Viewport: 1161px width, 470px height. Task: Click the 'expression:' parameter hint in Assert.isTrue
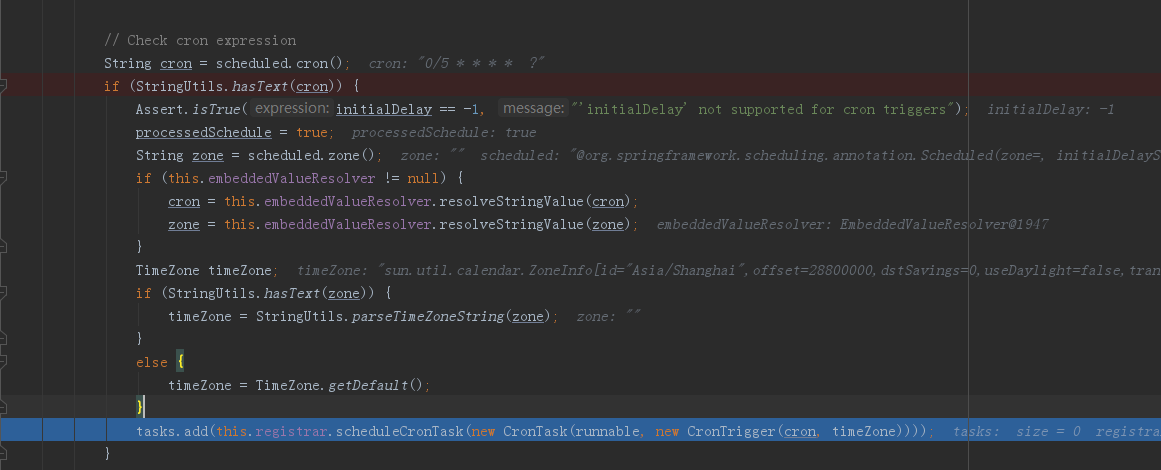[290, 109]
